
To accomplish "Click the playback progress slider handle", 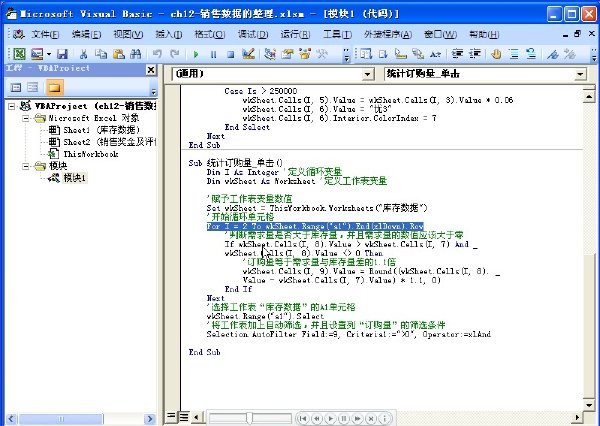I will point(249,418).
